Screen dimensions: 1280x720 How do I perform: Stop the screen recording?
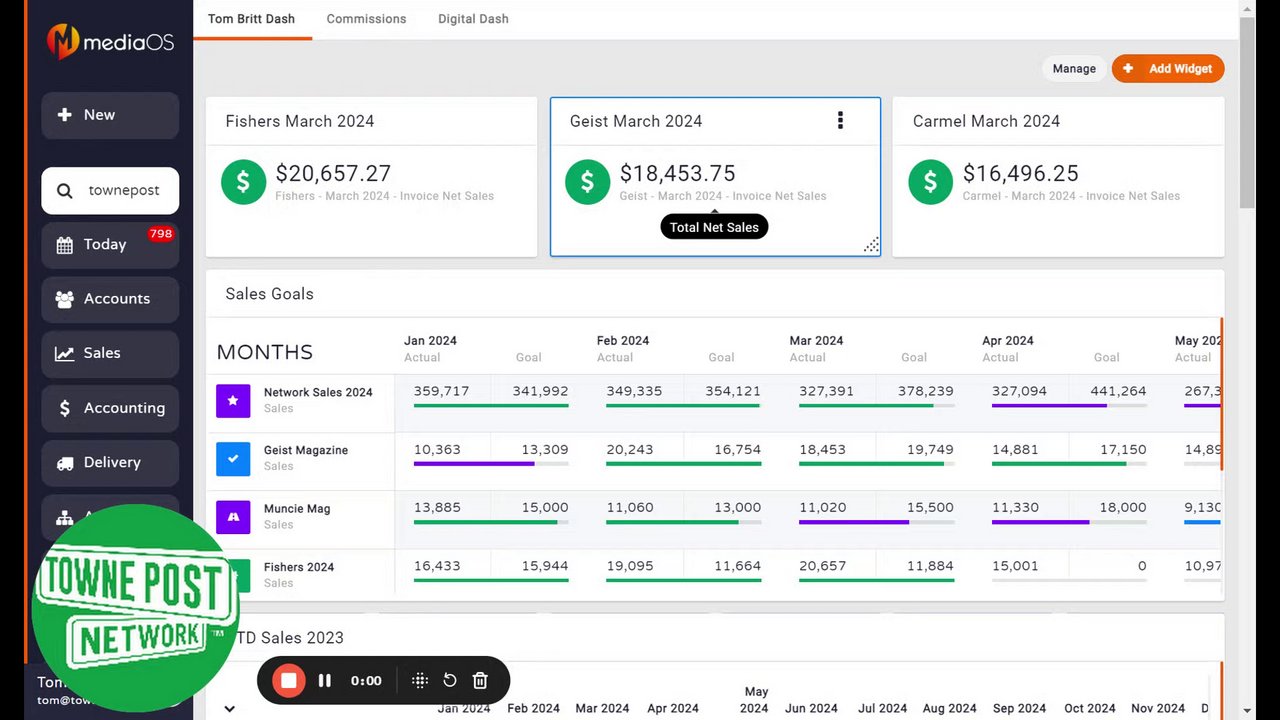(x=289, y=681)
